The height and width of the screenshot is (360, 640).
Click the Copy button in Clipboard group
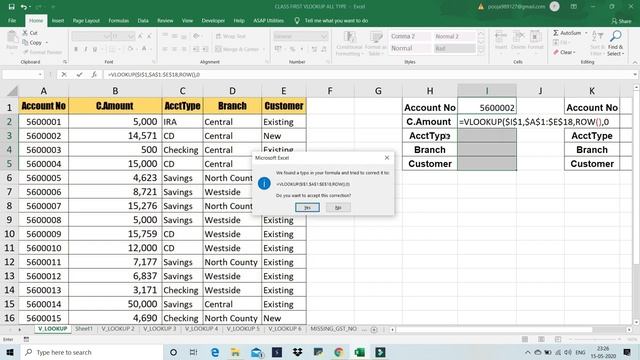click(33, 42)
